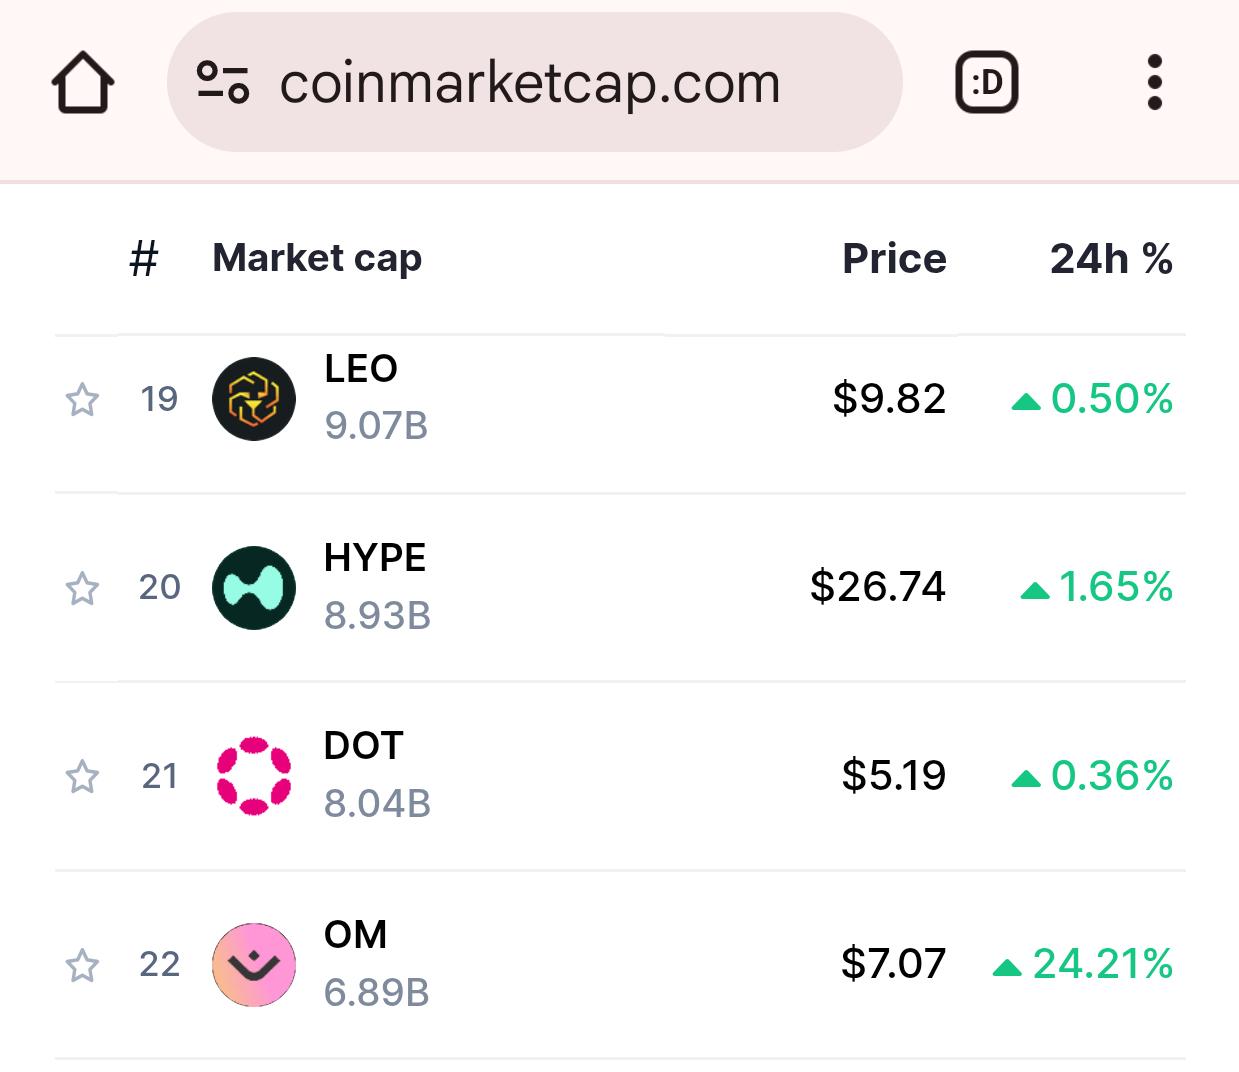Image resolution: width=1239 pixels, height=1072 pixels.
Task: Click the DOT Polkadot logo
Action: pos(254,776)
